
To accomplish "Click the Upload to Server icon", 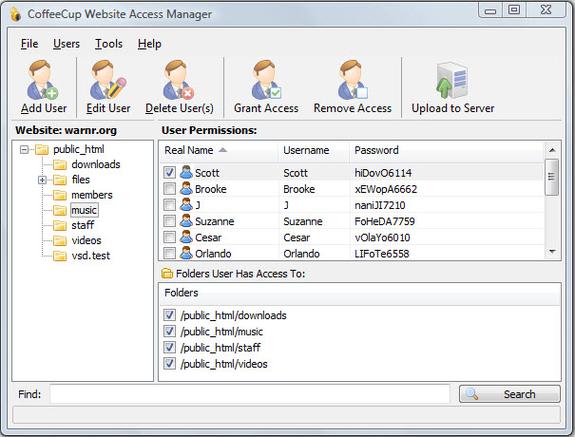I will click(452, 81).
